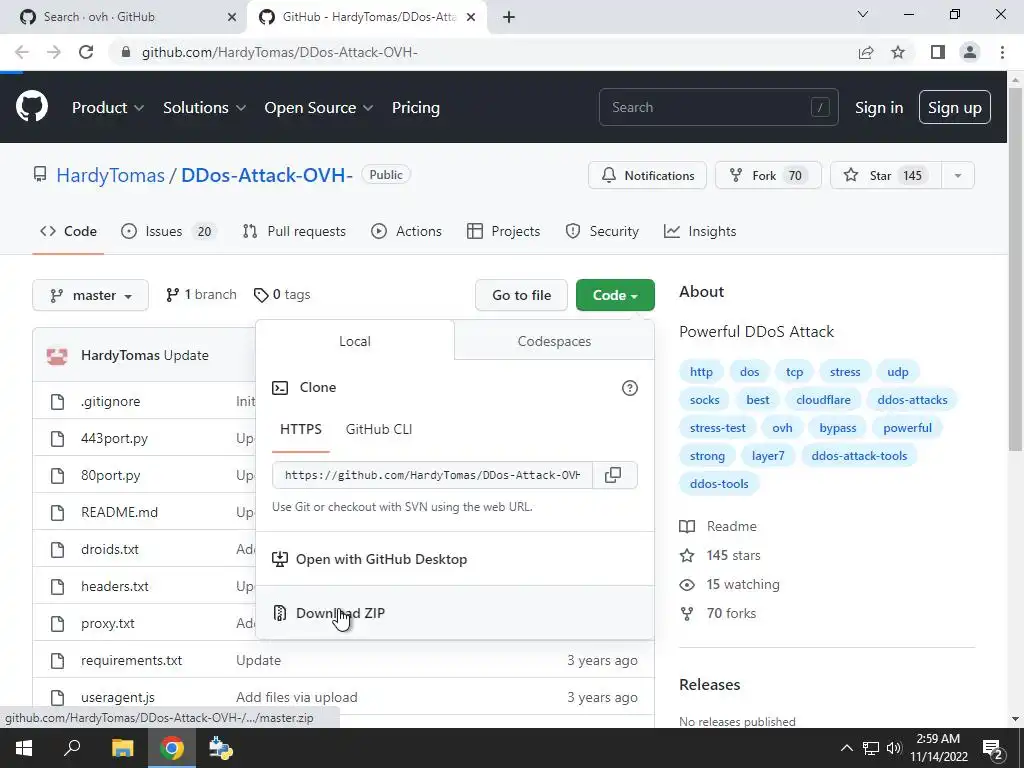The width and height of the screenshot is (1024, 768).
Task: Click the Chrome icon on taskbar
Action: coord(172,748)
